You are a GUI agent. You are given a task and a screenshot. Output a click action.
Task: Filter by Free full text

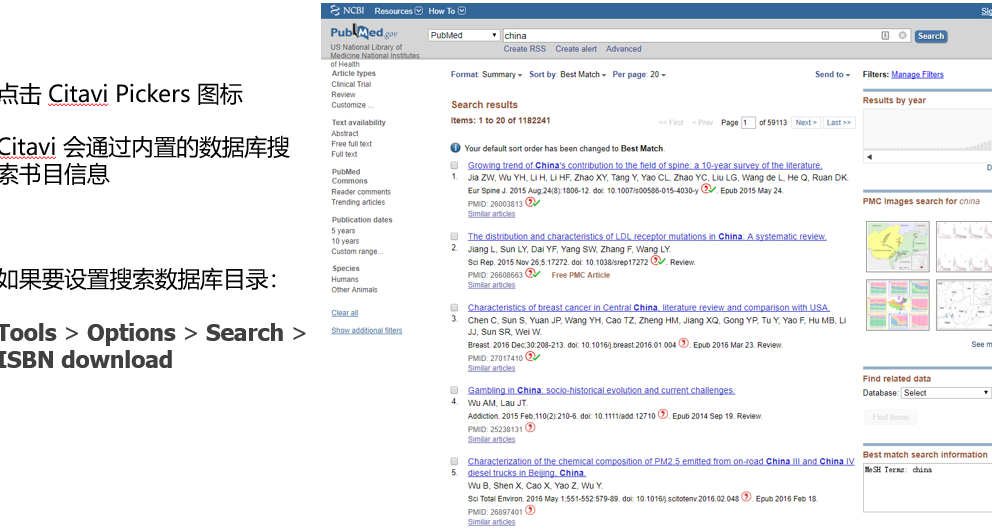(x=352, y=144)
